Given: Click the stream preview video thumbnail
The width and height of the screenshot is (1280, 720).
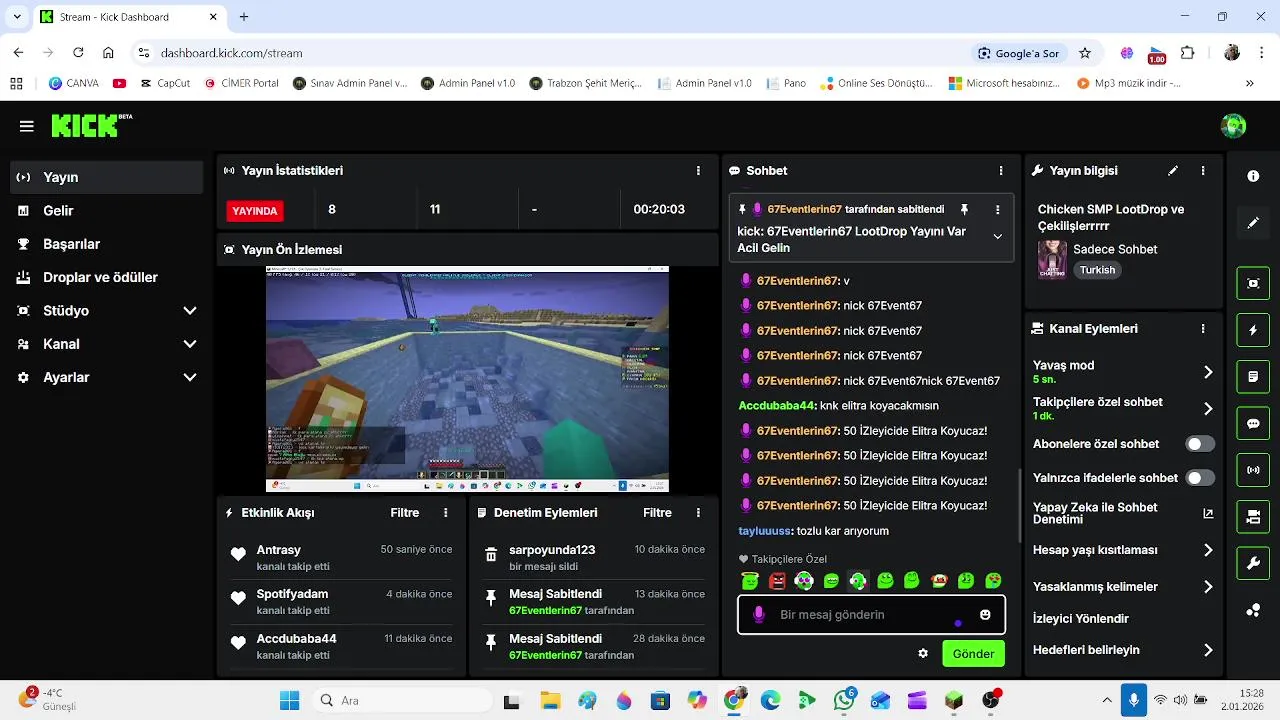Looking at the screenshot, I should tap(467, 379).
